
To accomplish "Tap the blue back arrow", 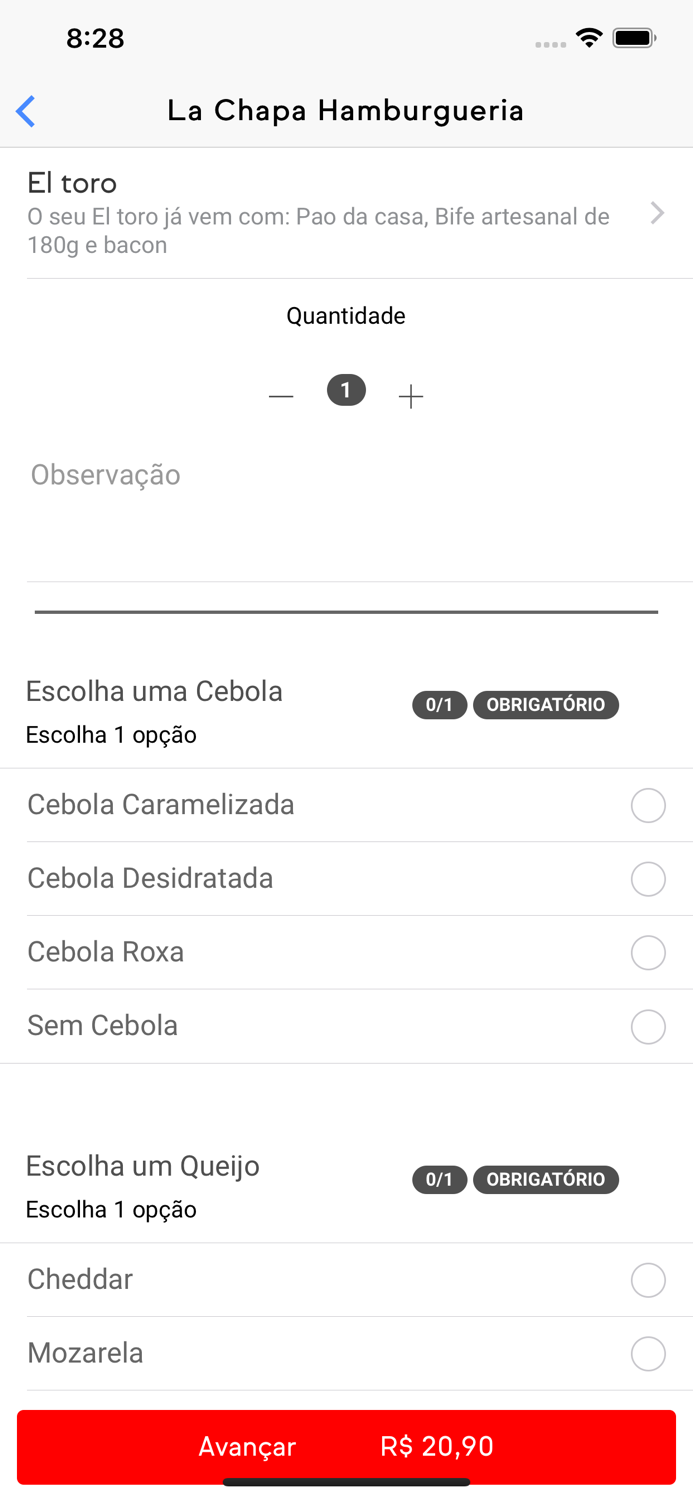I will coord(26,111).
